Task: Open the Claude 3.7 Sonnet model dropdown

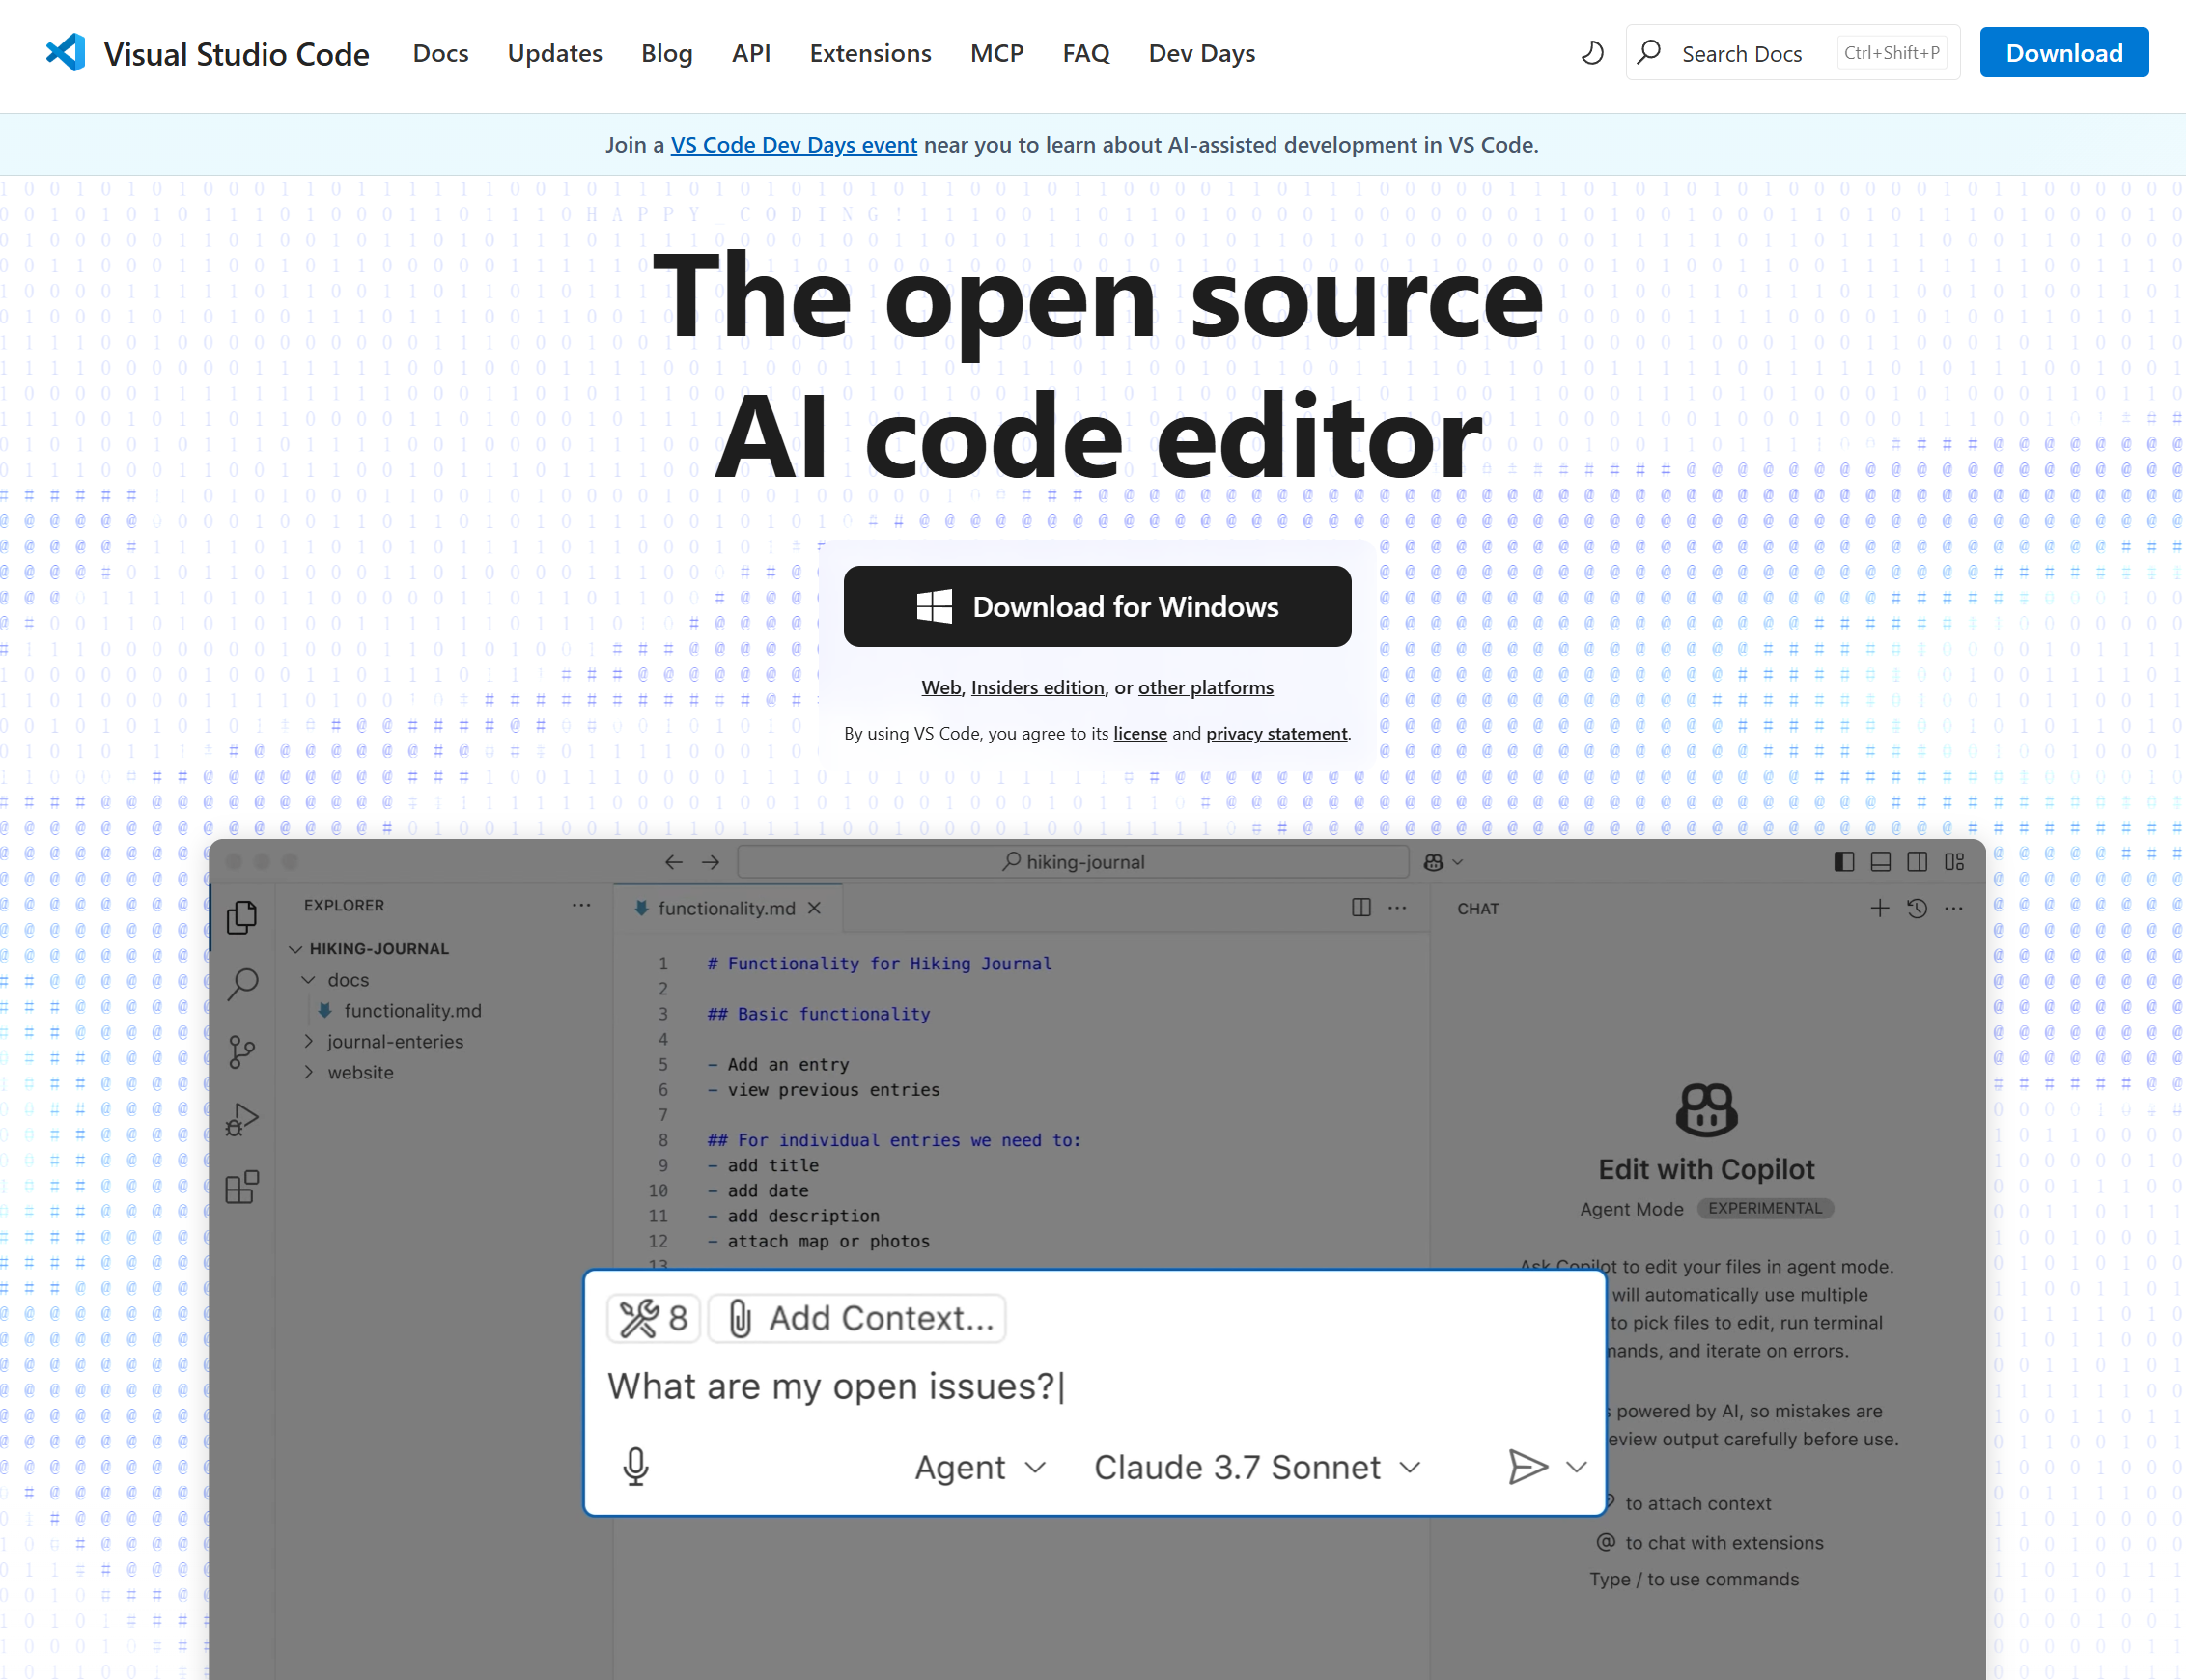Action: [x=1257, y=1467]
